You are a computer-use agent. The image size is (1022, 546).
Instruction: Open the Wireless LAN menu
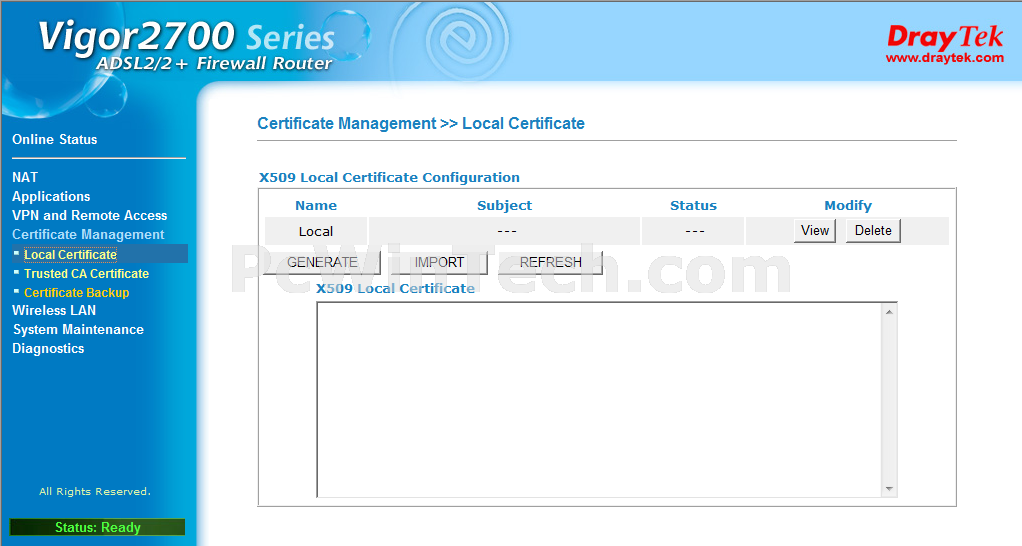point(54,310)
